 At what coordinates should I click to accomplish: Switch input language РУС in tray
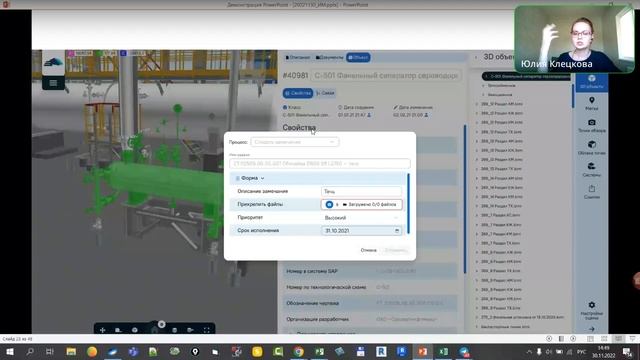click(x=582, y=352)
